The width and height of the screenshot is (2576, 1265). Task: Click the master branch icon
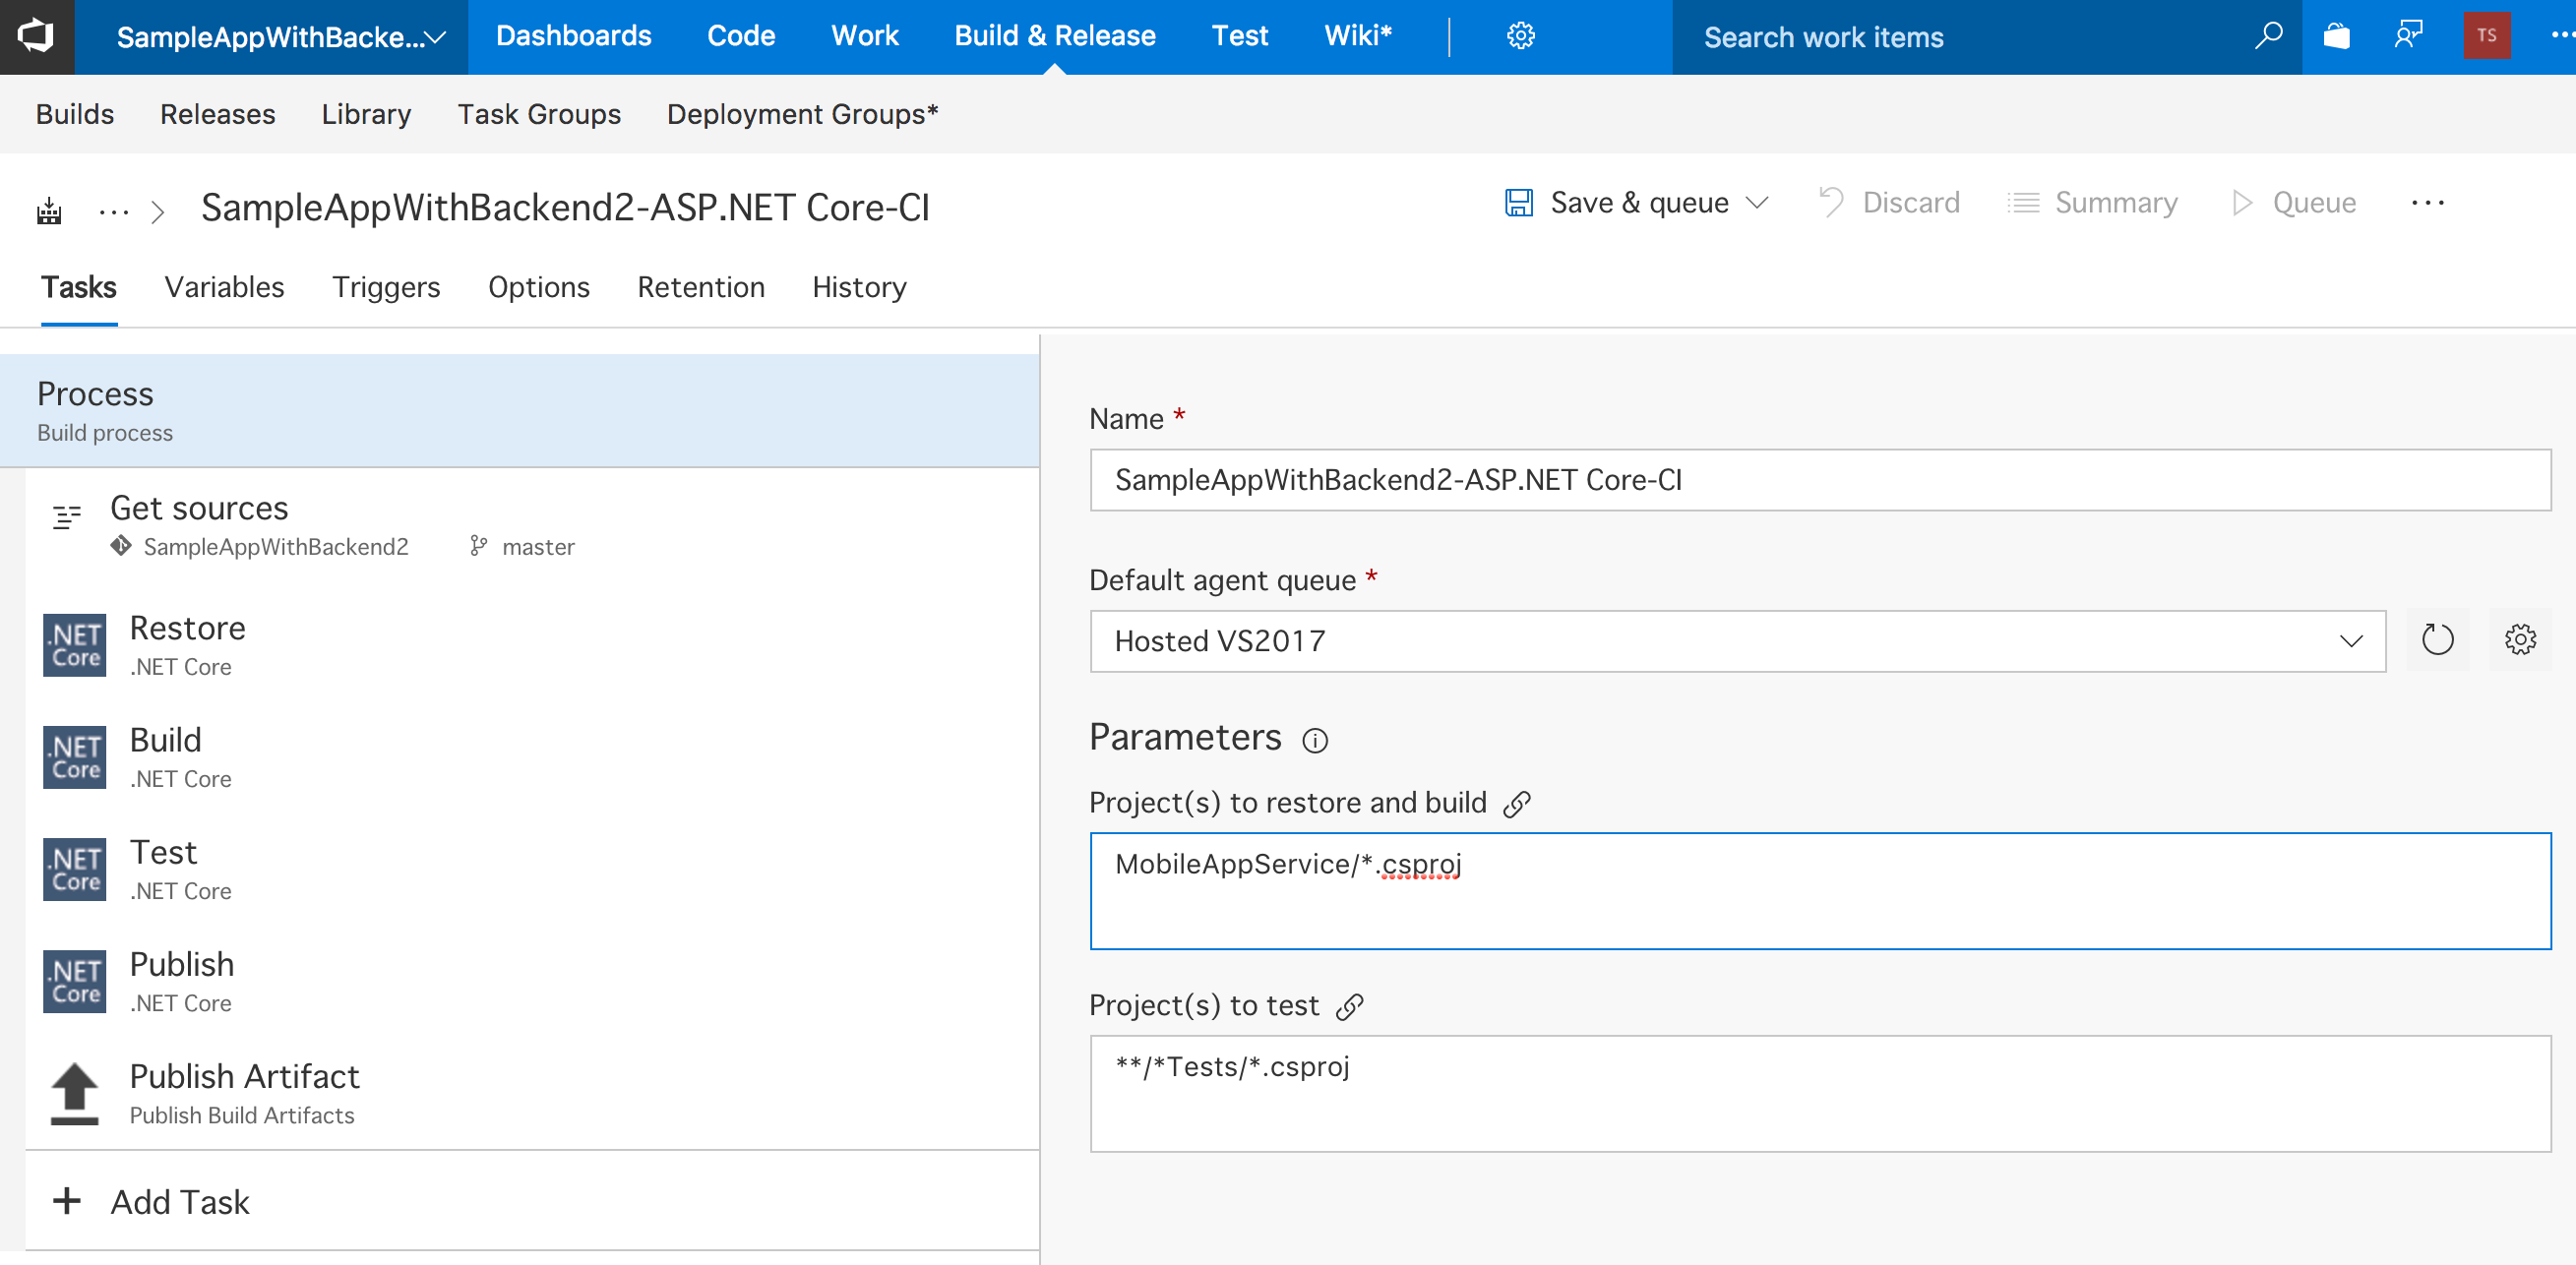[x=479, y=546]
